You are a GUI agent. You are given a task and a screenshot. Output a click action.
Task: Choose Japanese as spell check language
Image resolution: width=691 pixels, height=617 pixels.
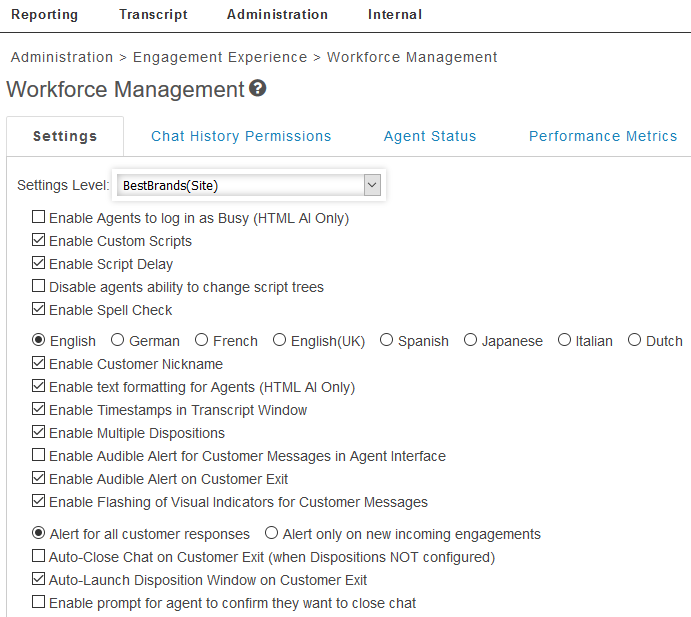pyautogui.click(x=471, y=340)
